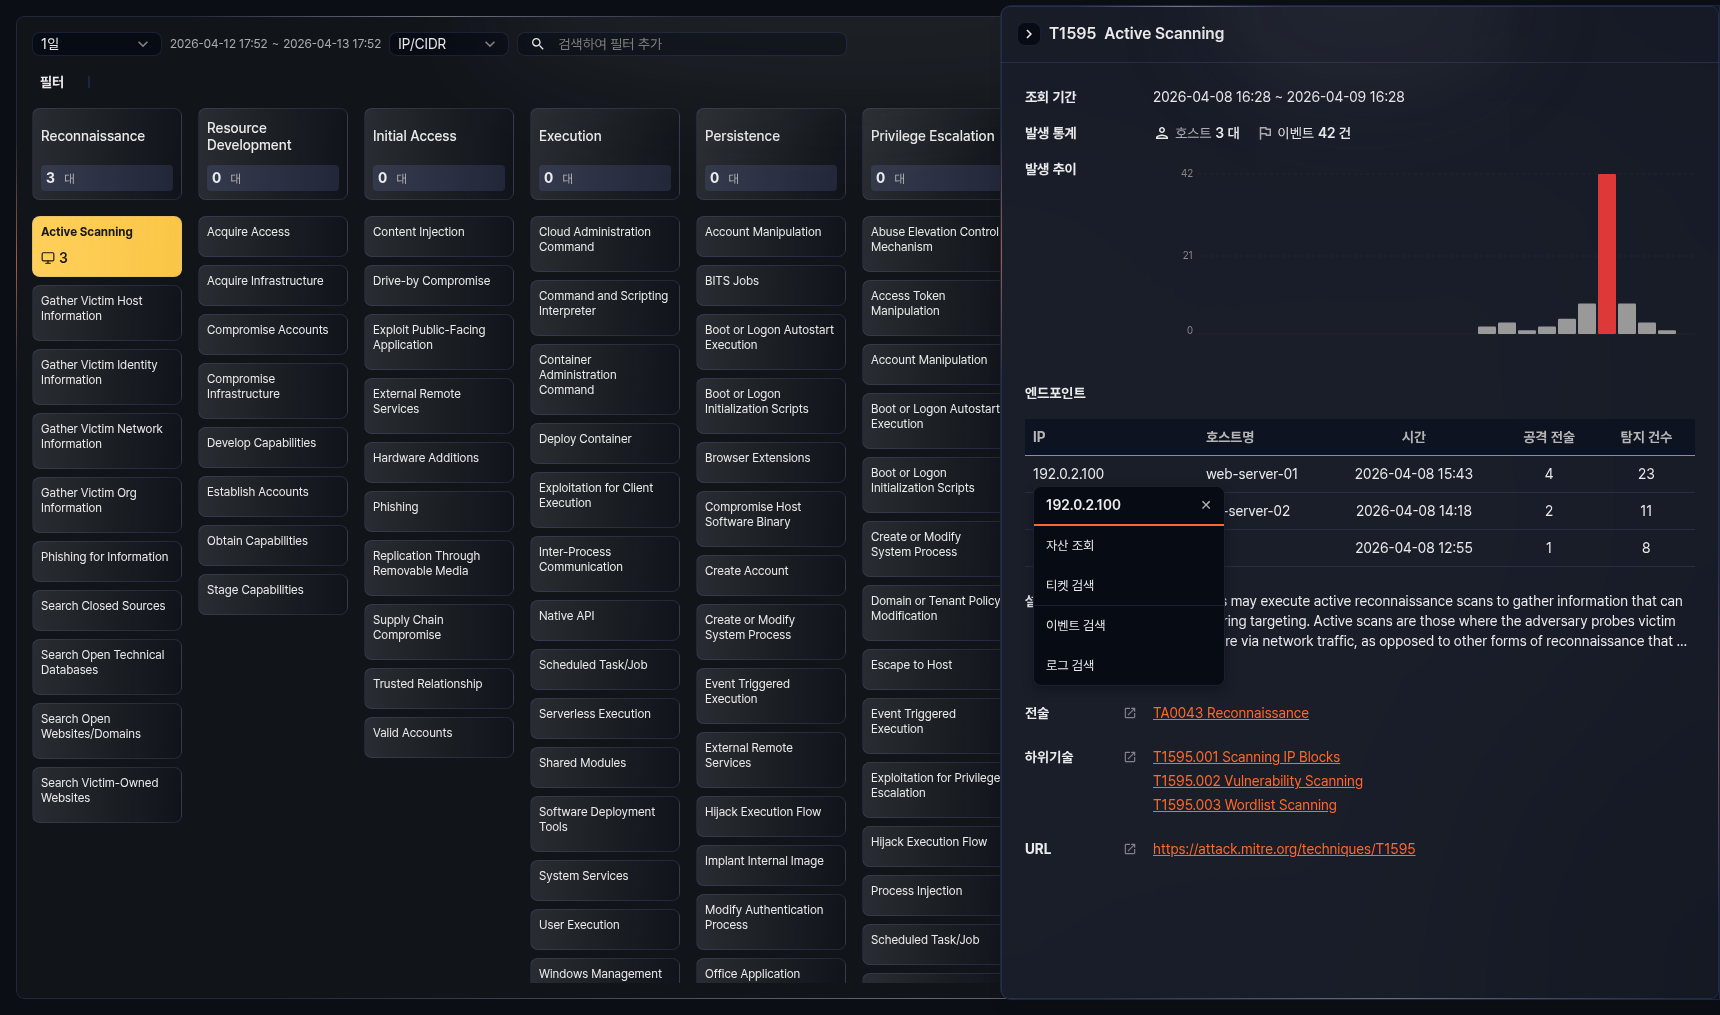The height and width of the screenshot is (1015, 1720).
Task: Choose 이벤트 검색 in the IP menu
Action: 1075,625
